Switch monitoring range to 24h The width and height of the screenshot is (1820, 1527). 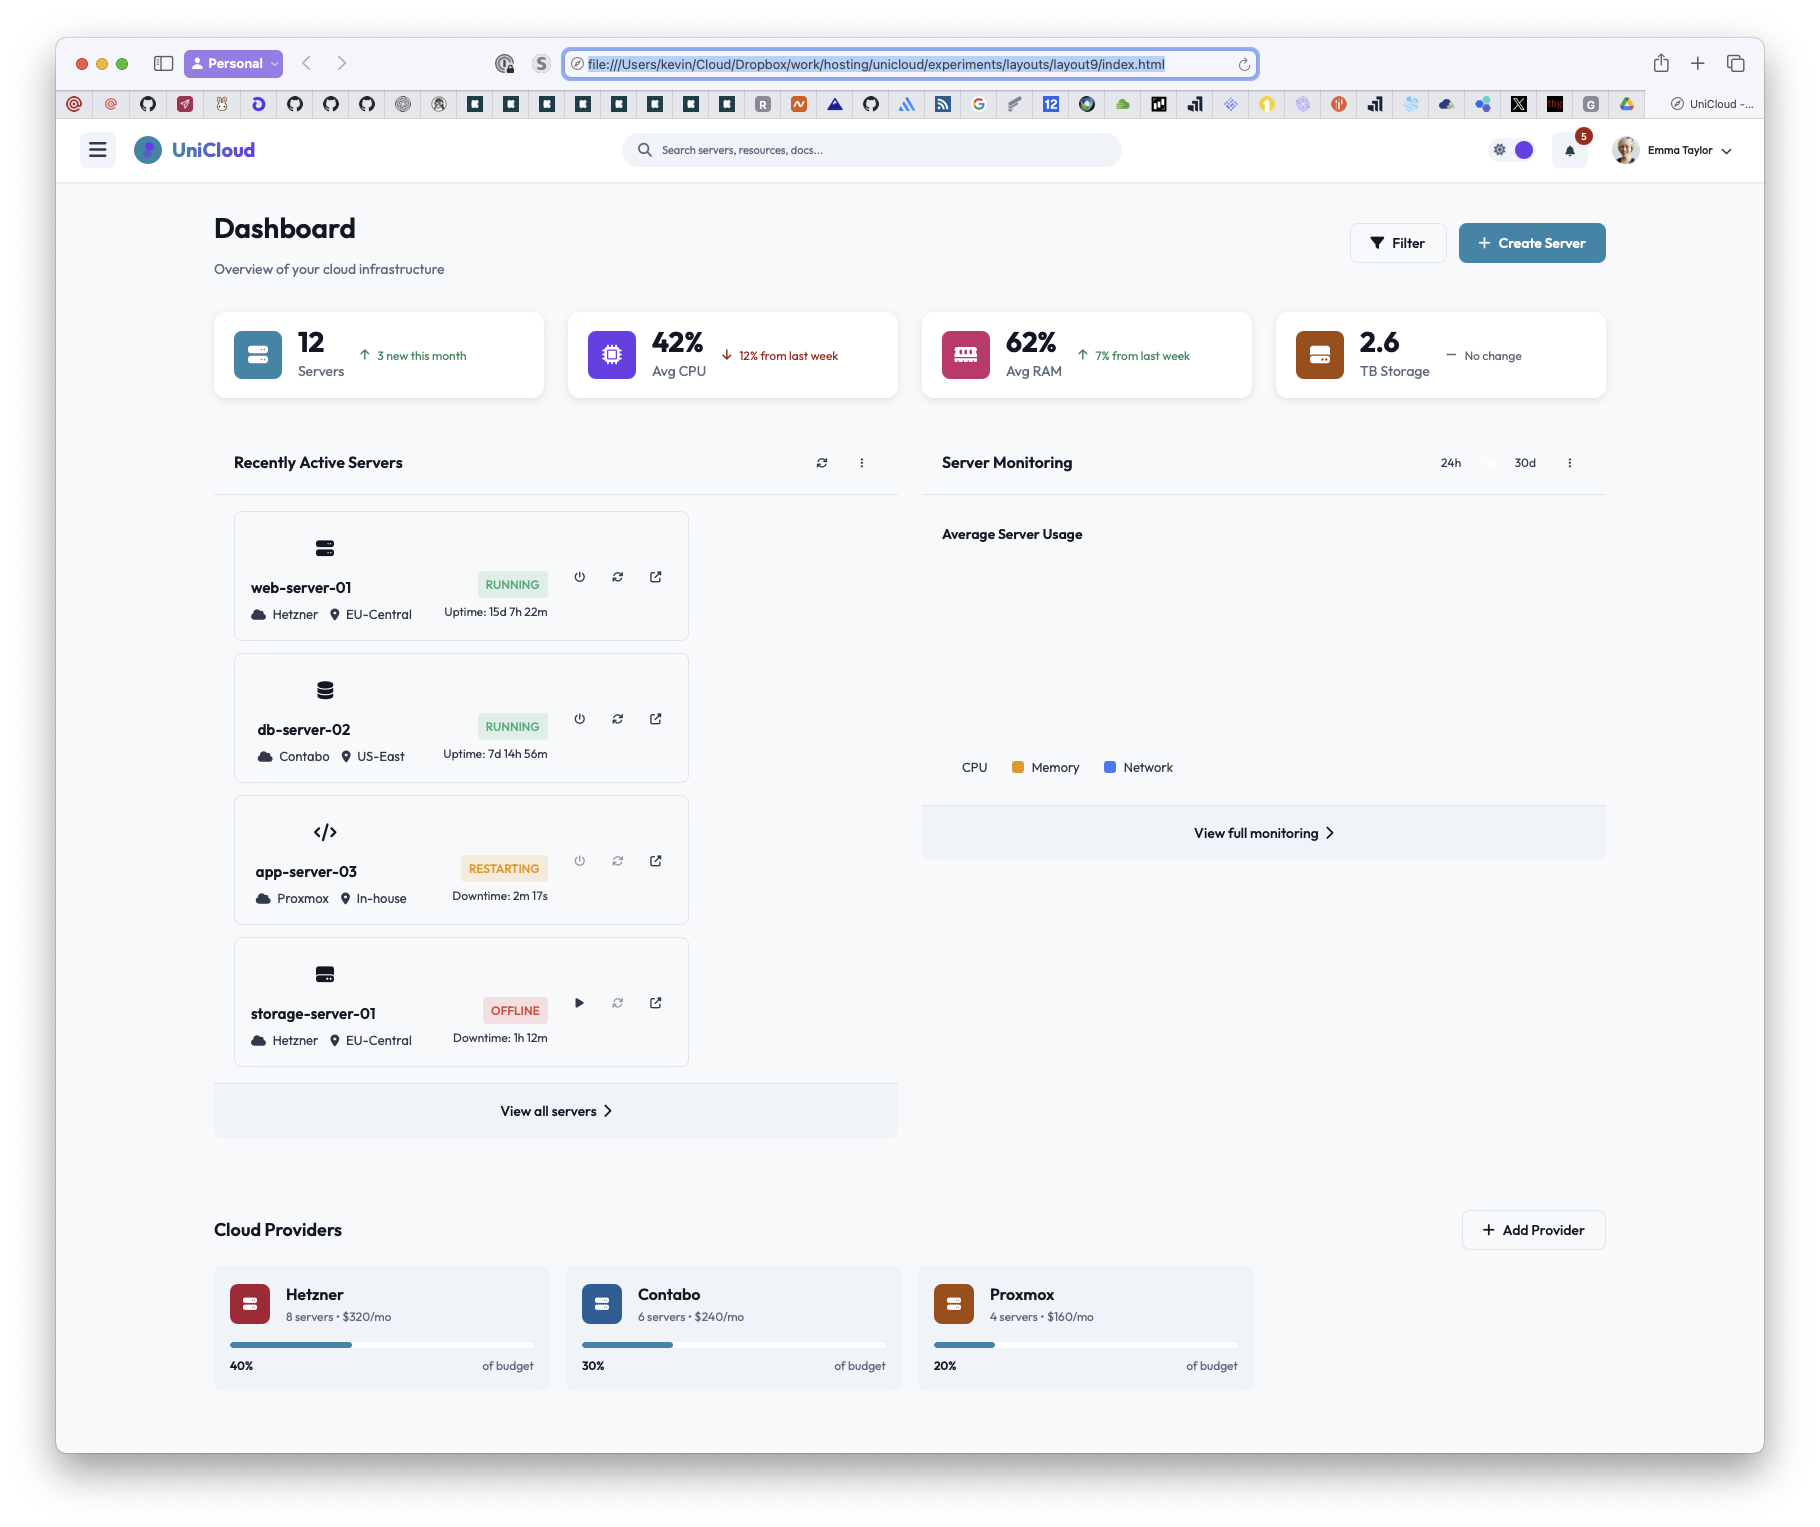pyautogui.click(x=1451, y=463)
